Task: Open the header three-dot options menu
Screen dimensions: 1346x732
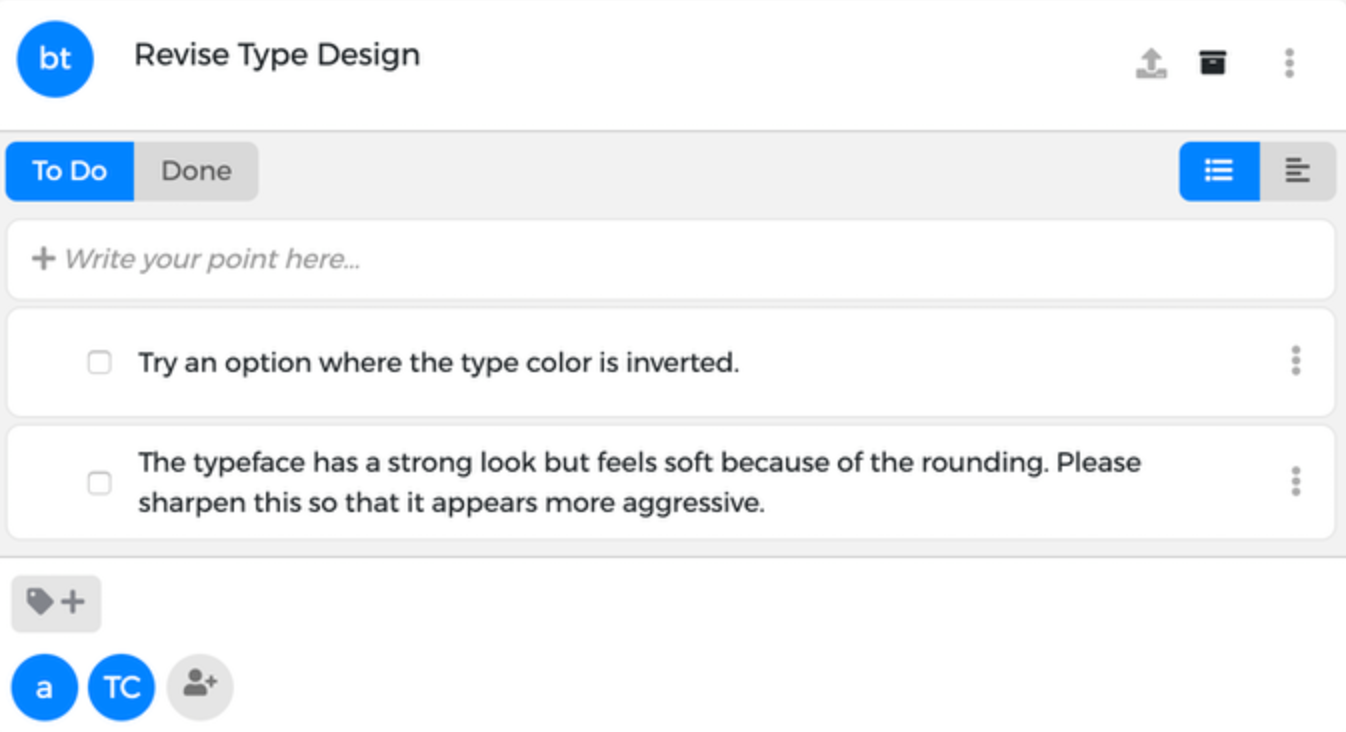Action: pos(1289,63)
